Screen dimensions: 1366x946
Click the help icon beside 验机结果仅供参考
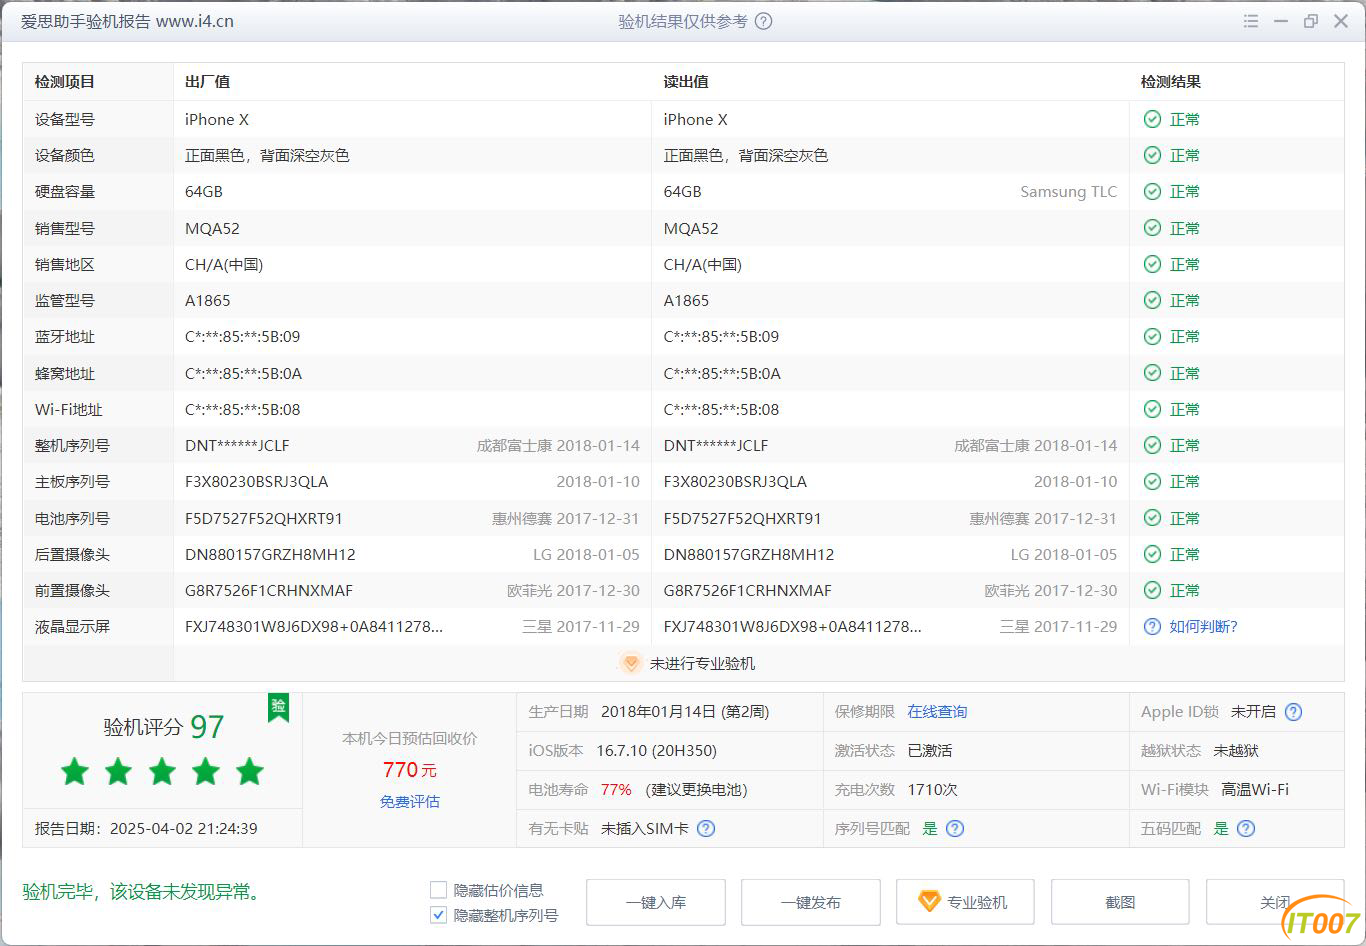tap(763, 21)
